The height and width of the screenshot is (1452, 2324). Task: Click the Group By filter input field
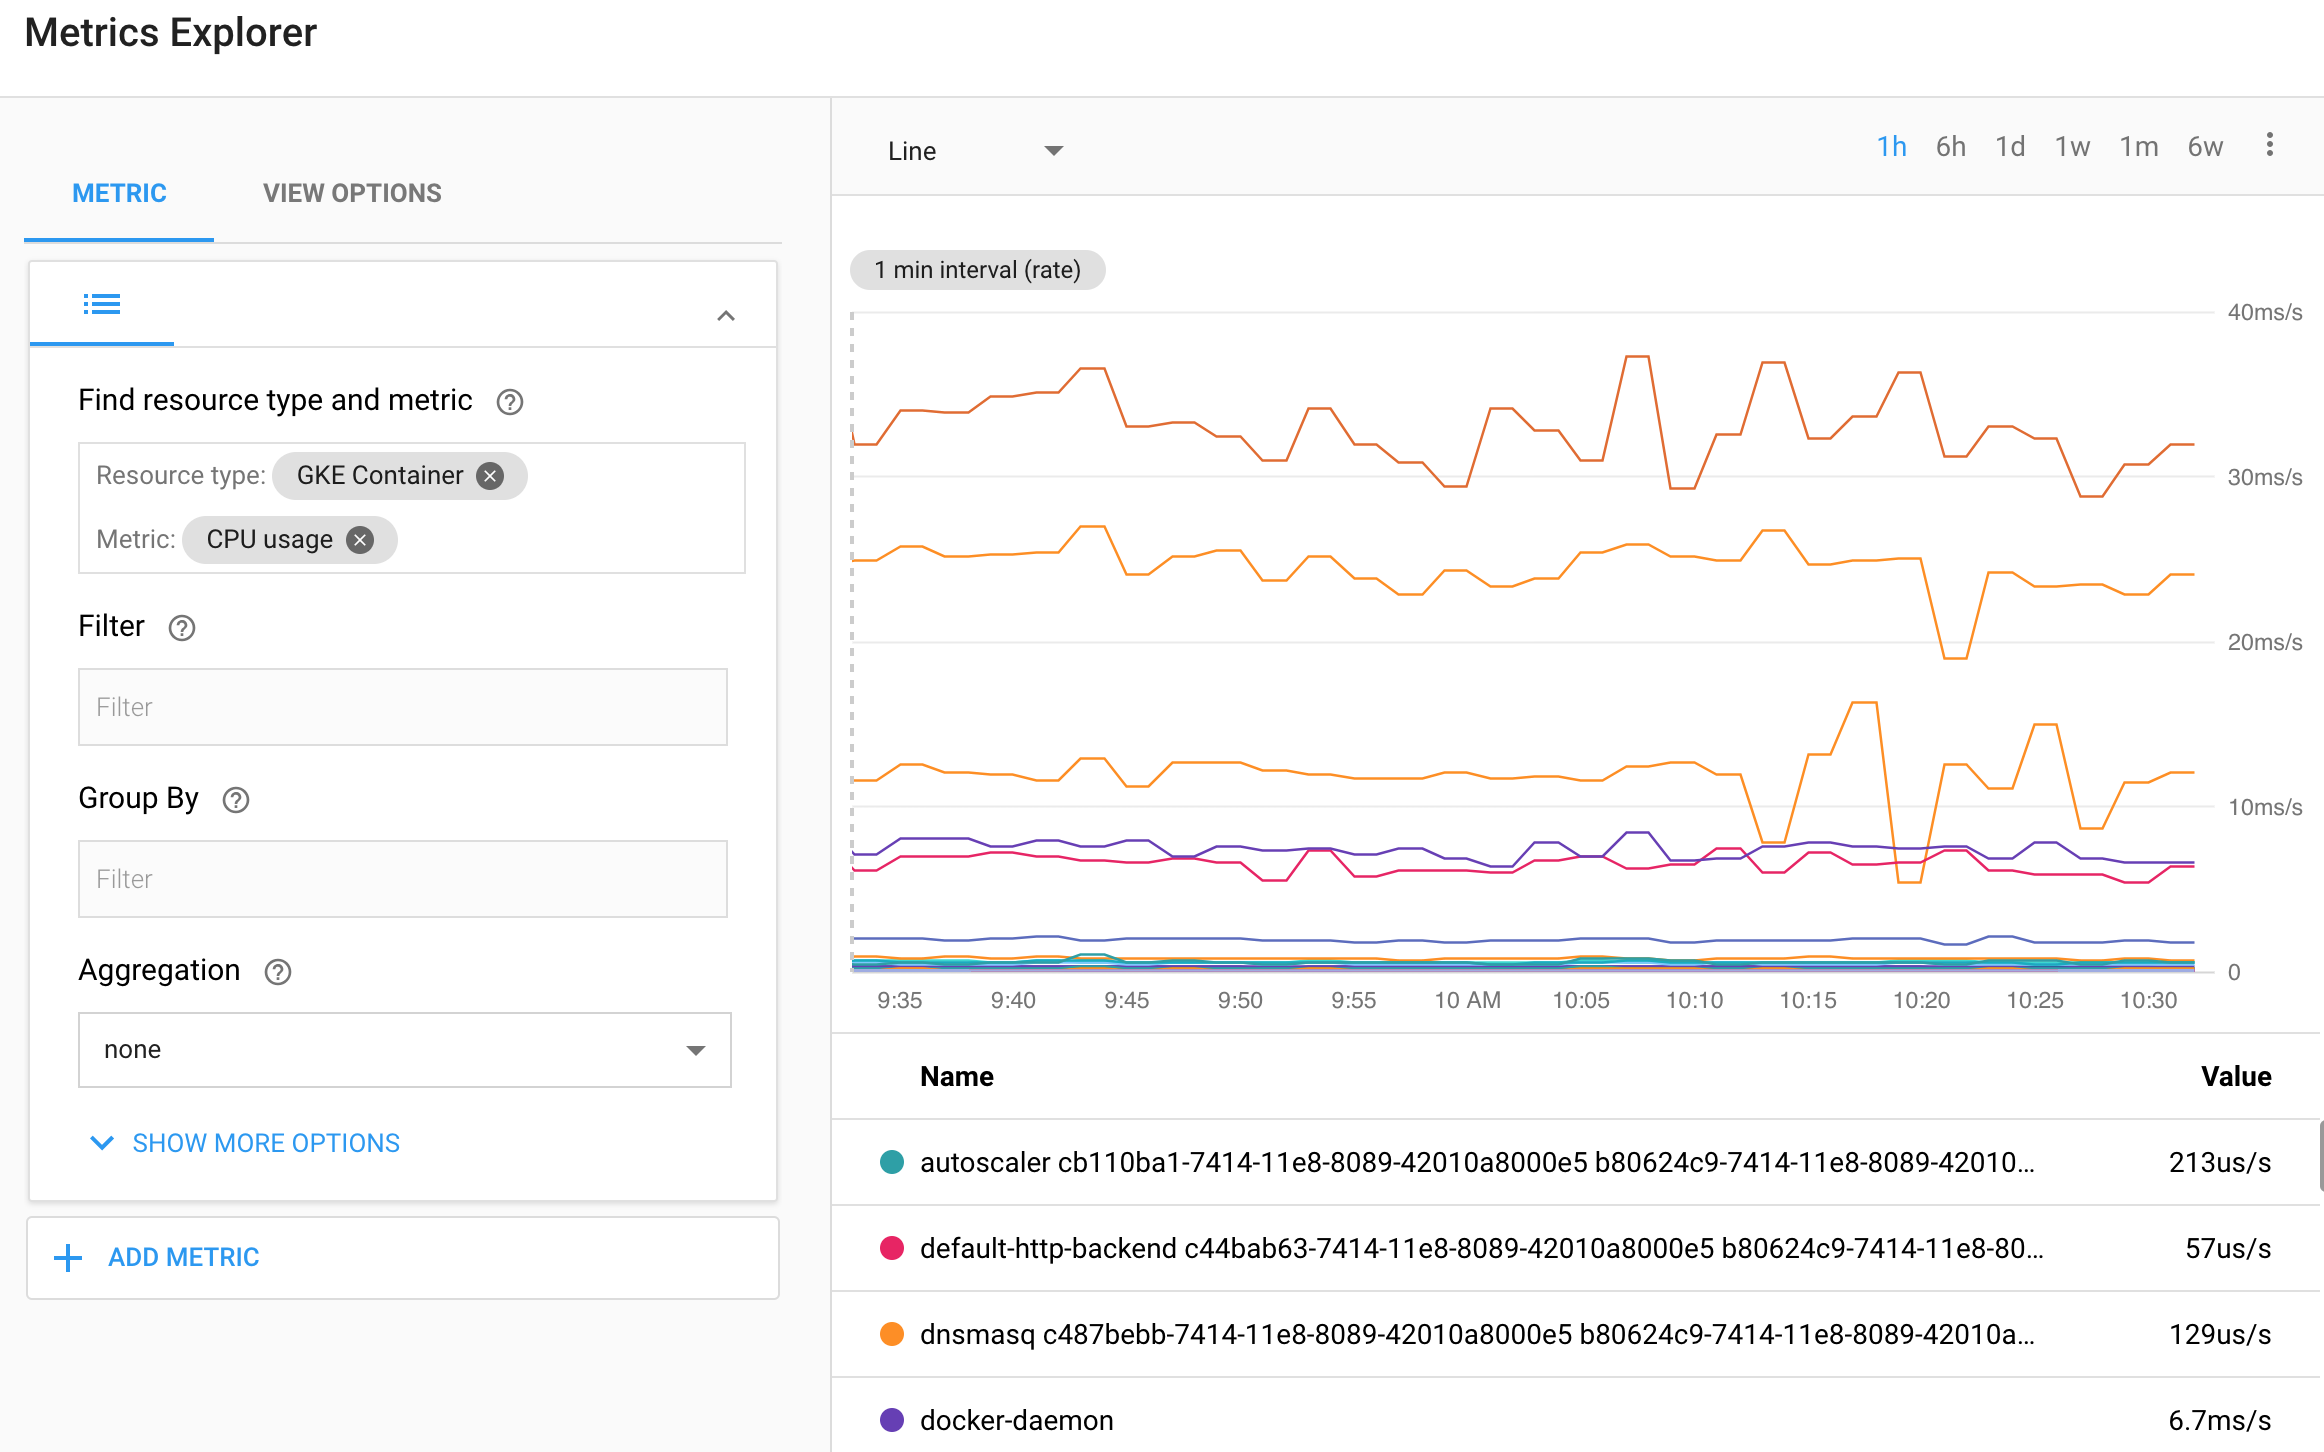[402, 879]
